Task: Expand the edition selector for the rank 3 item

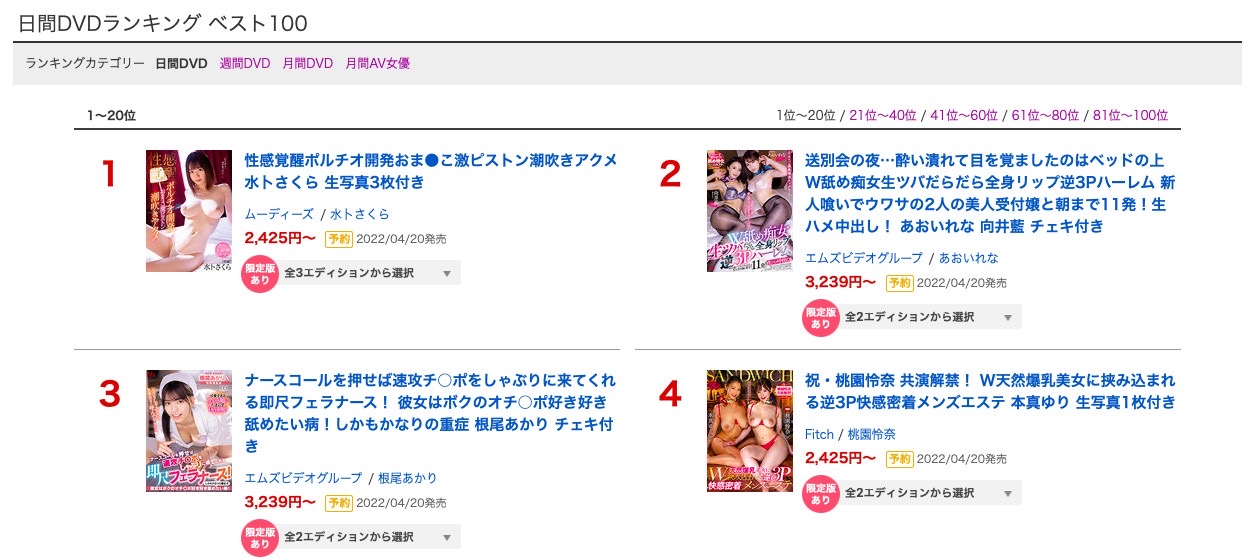Action: pyautogui.click(x=369, y=537)
